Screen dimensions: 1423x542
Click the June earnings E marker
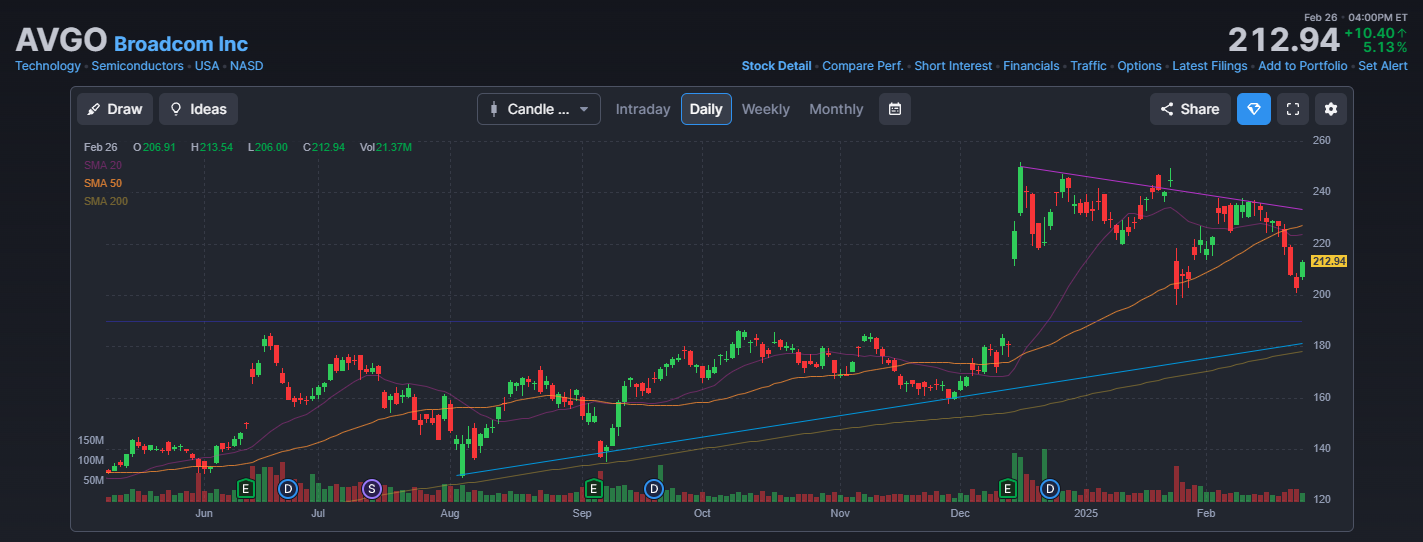pyautogui.click(x=244, y=488)
